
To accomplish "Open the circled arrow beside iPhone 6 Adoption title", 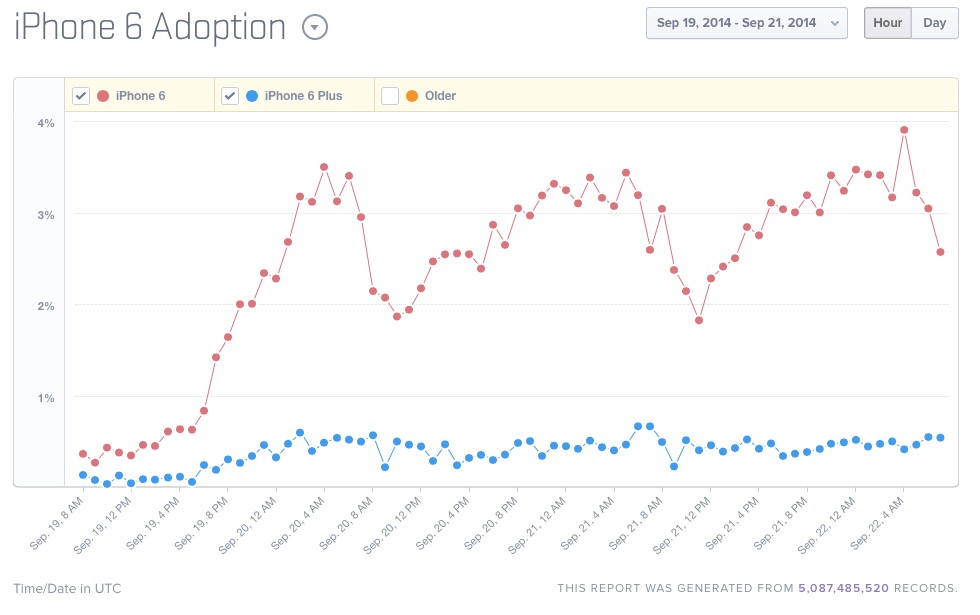I will 315,28.
